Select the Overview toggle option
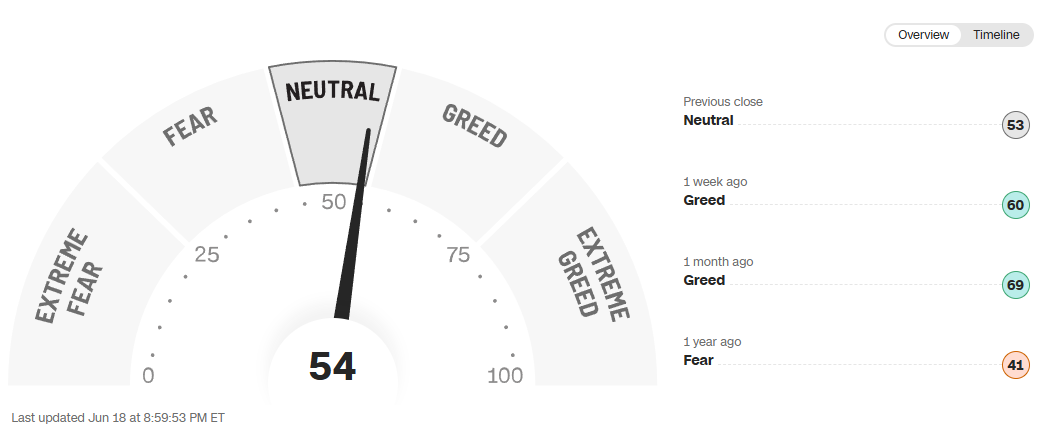 pyautogui.click(x=923, y=35)
